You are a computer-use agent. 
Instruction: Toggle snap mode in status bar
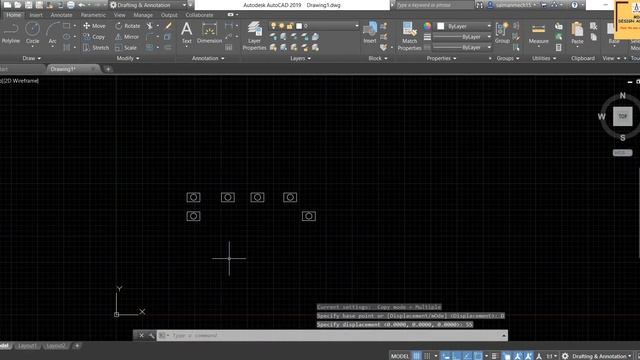coord(427,356)
